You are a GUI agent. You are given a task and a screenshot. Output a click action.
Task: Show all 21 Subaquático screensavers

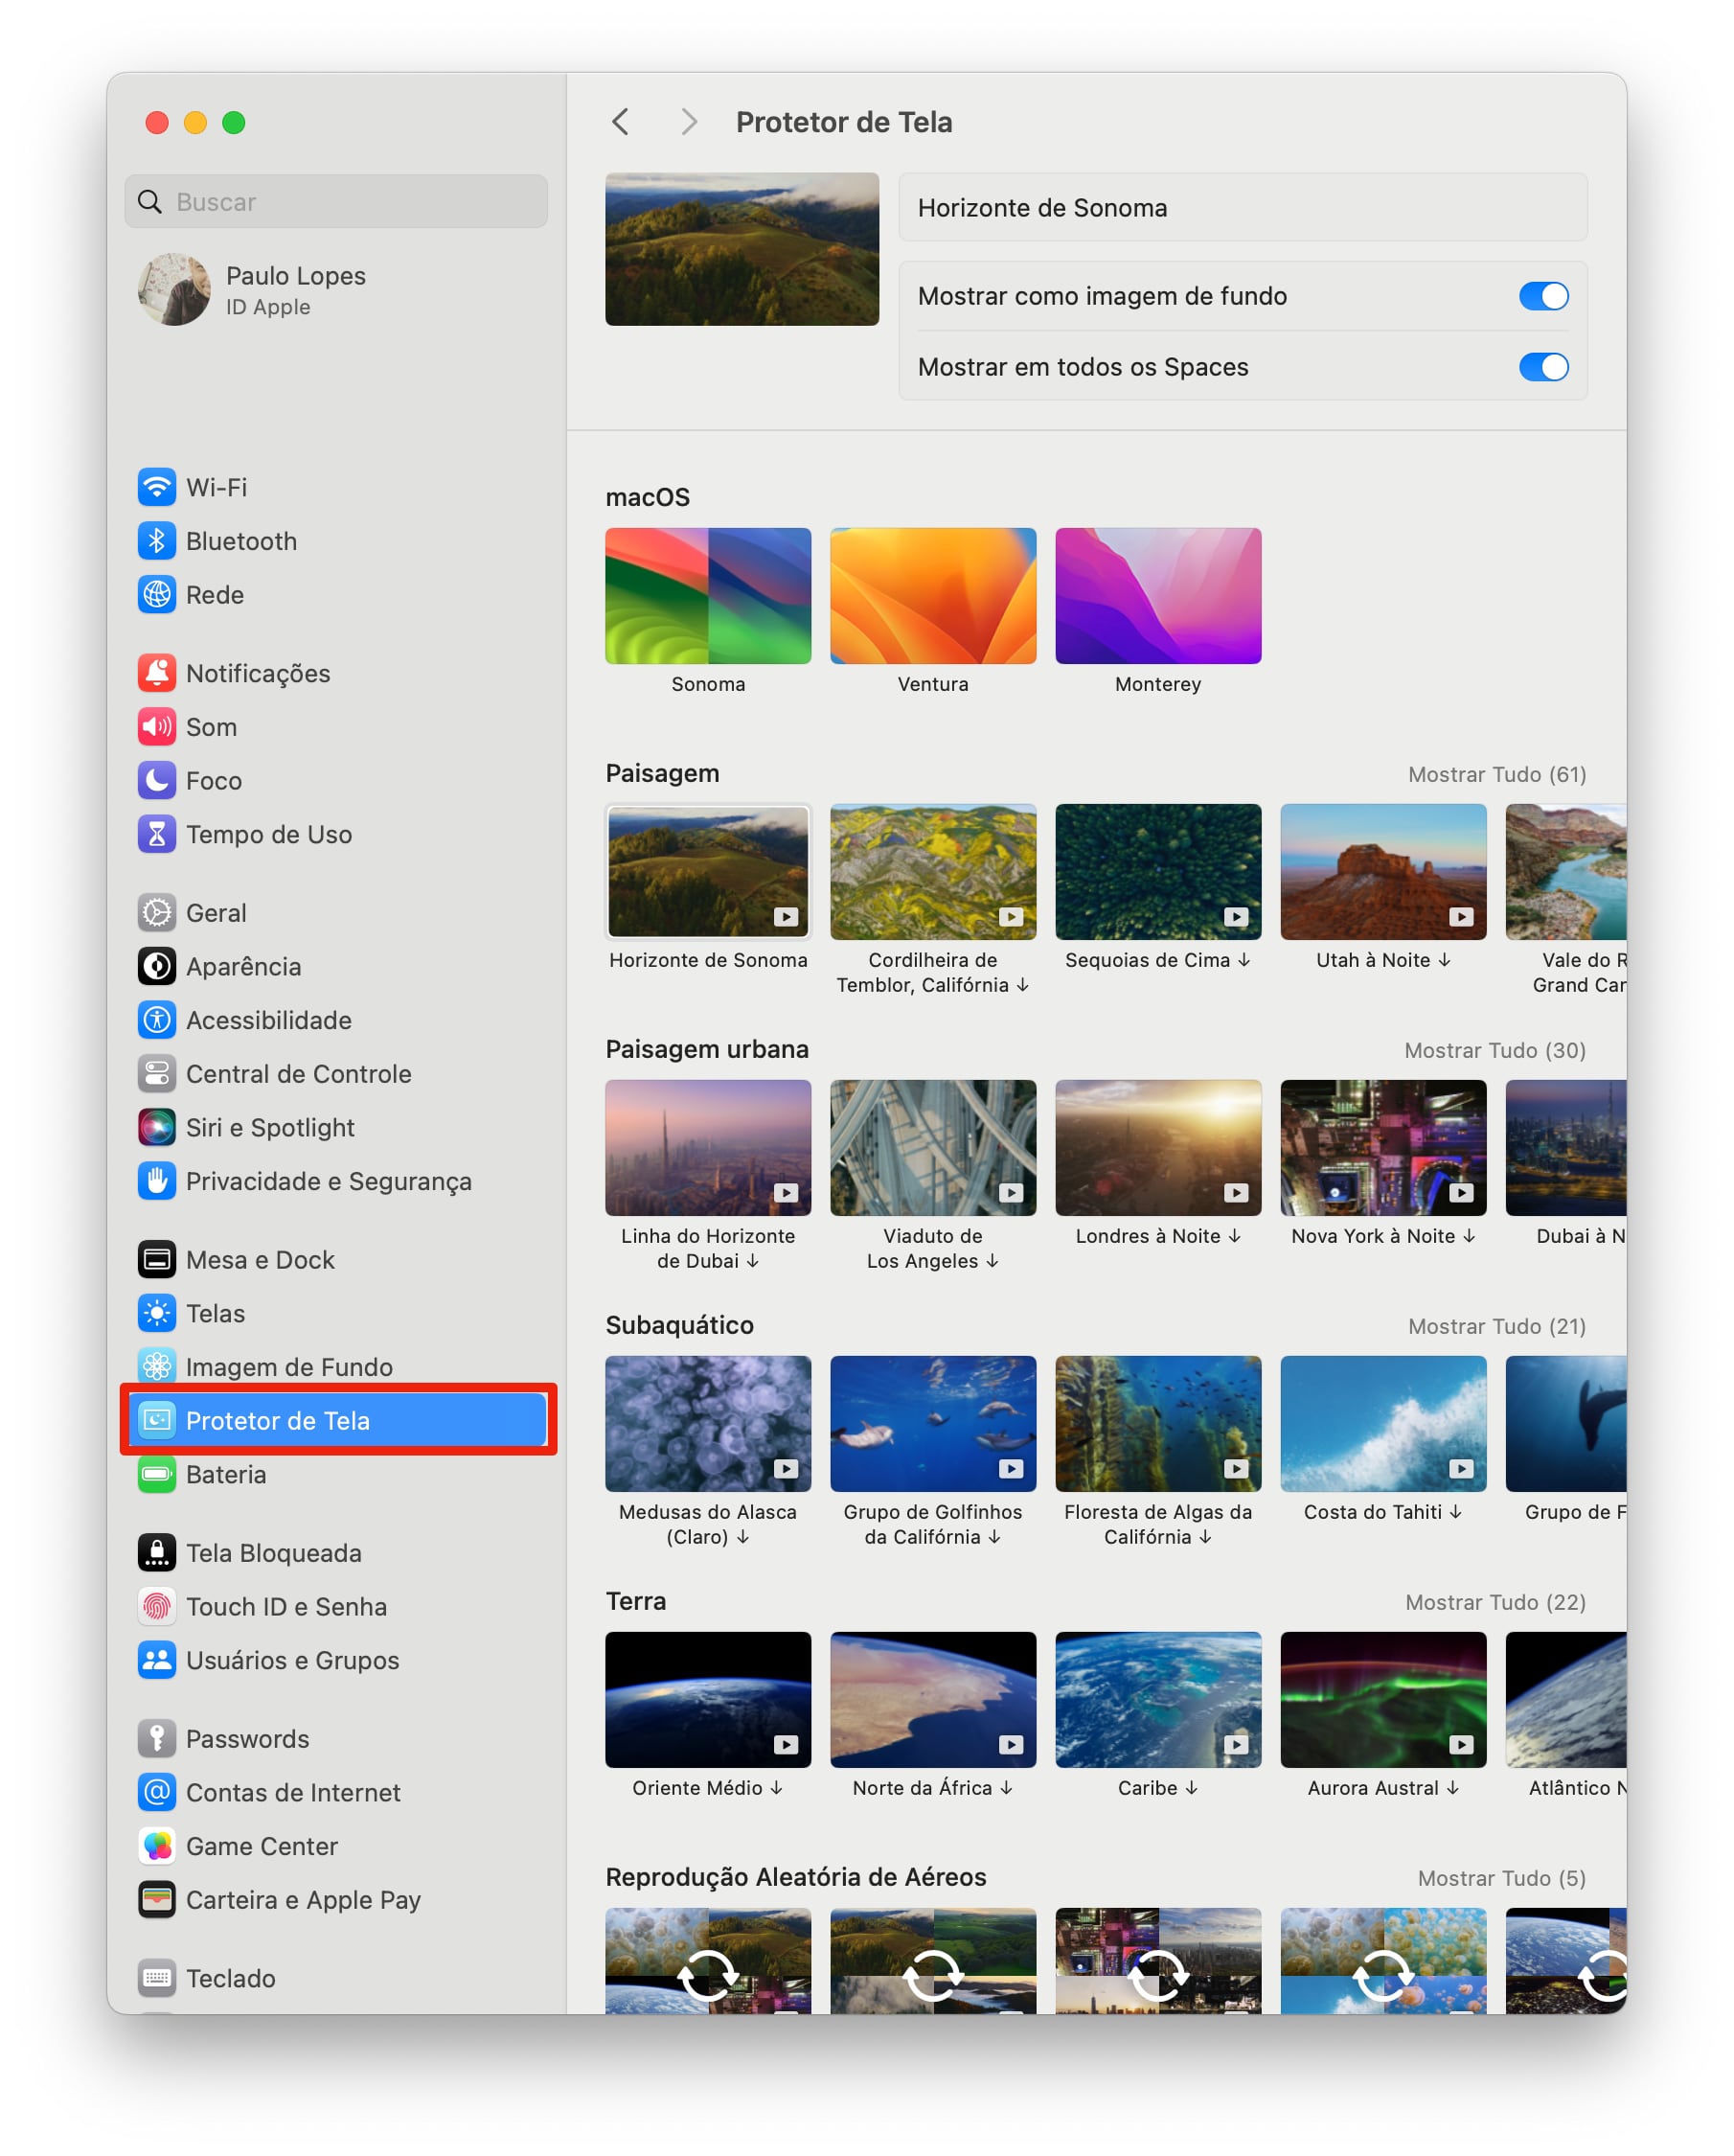tap(1496, 1326)
